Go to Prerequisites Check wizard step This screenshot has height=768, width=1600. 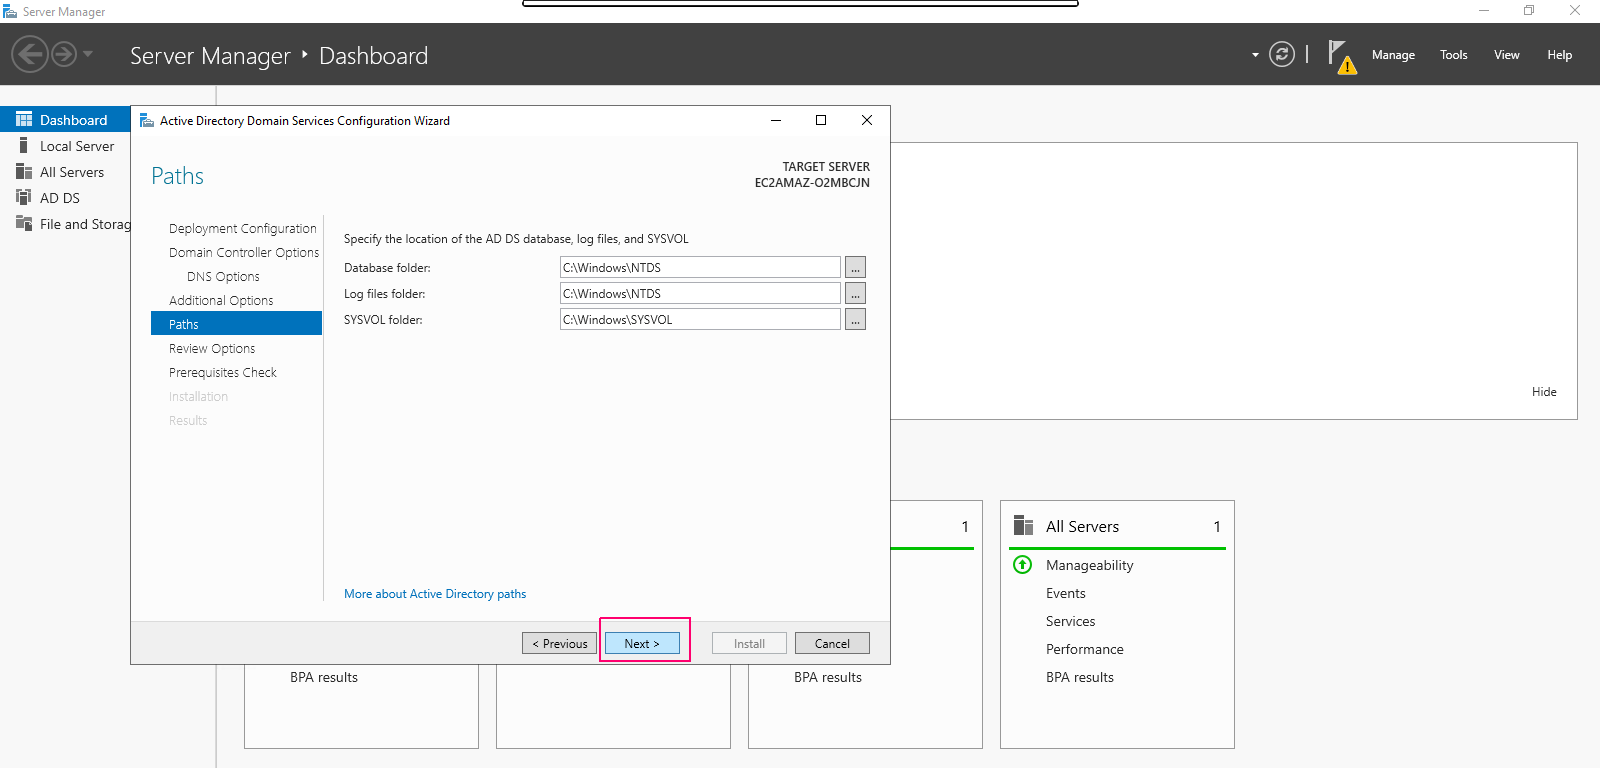(x=223, y=373)
